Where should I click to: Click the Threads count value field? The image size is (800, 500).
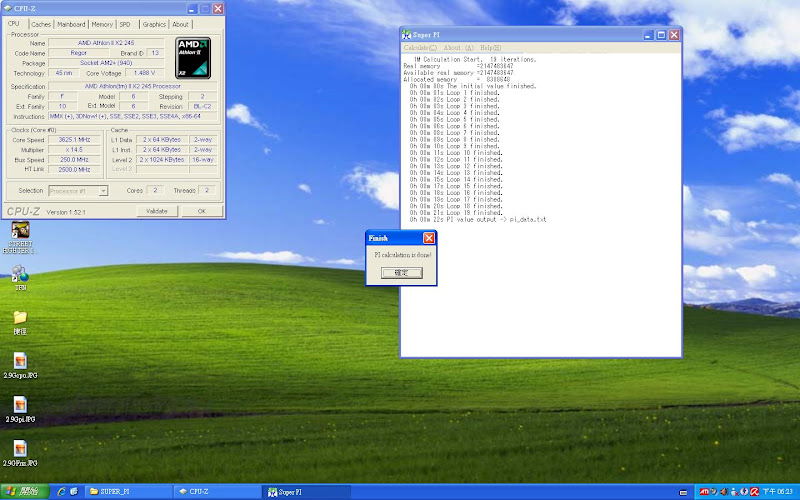(x=207, y=190)
